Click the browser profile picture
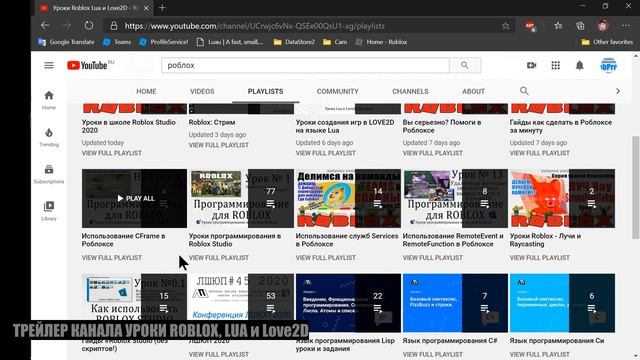Viewport: 640px width, 360px height. click(x=603, y=26)
